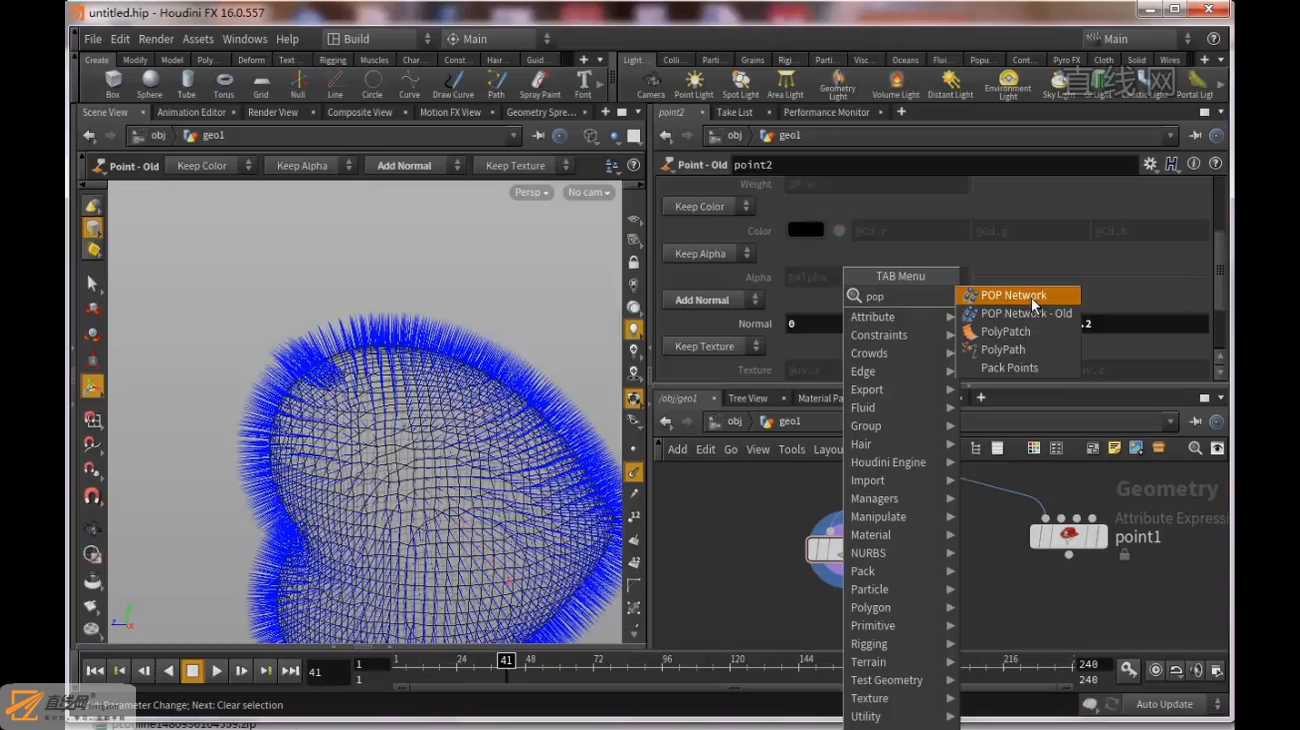
Task: Click the Color swatch in parameters
Action: pos(805,230)
